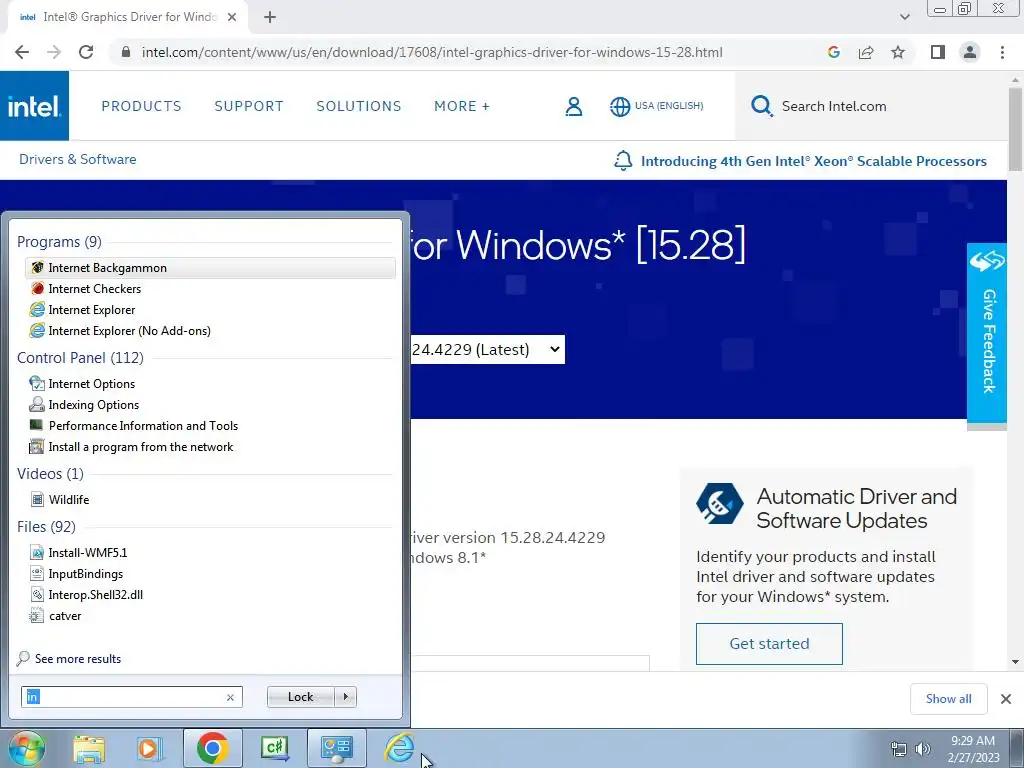Click the Windows Start orb
1024x768 pixels.
click(x=27, y=748)
